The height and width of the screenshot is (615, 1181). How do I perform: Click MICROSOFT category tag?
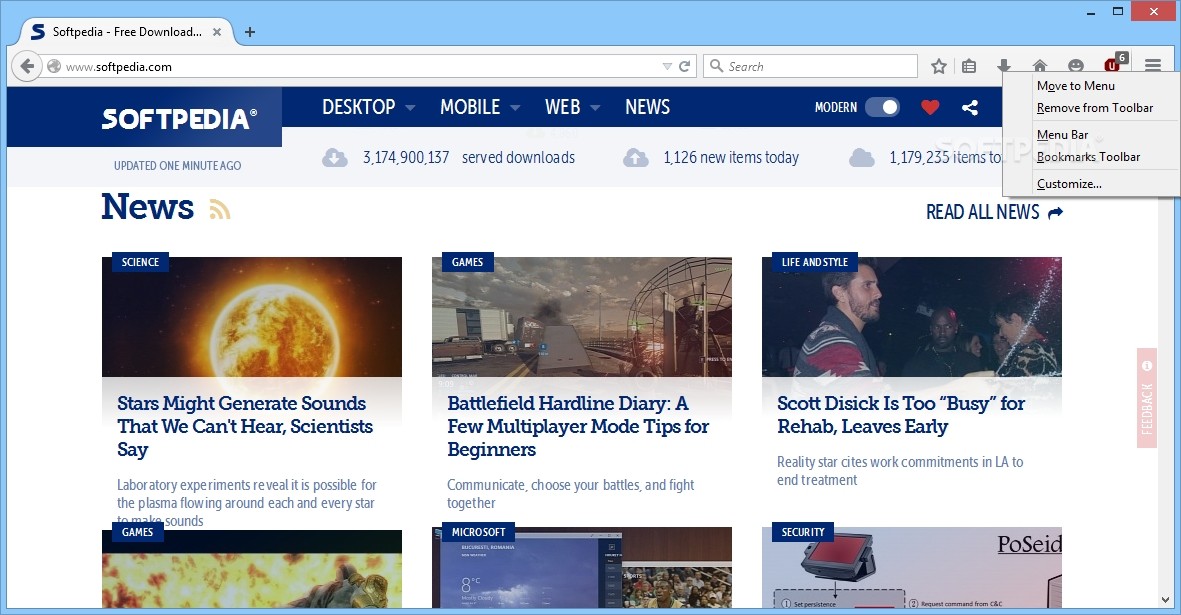(478, 532)
